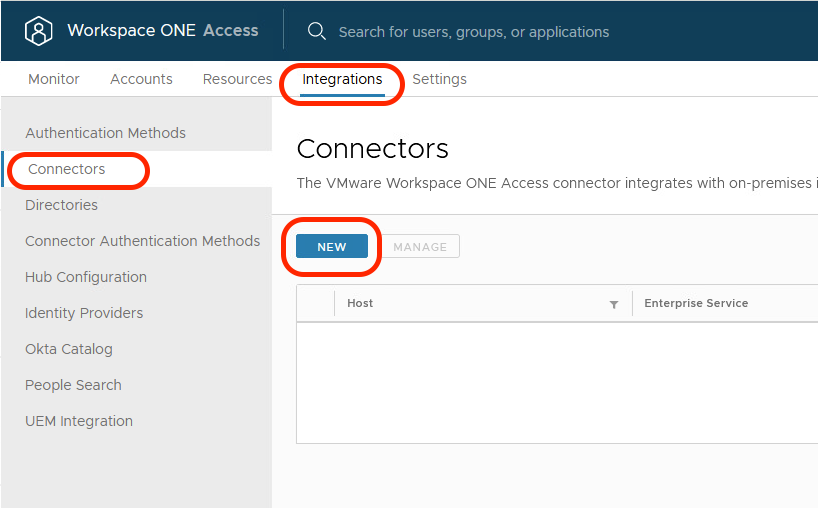The width and height of the screenshot is (818, 508).
Task: Click the Workspace ONE Access logo icon
Action: [x=38, y=31]
